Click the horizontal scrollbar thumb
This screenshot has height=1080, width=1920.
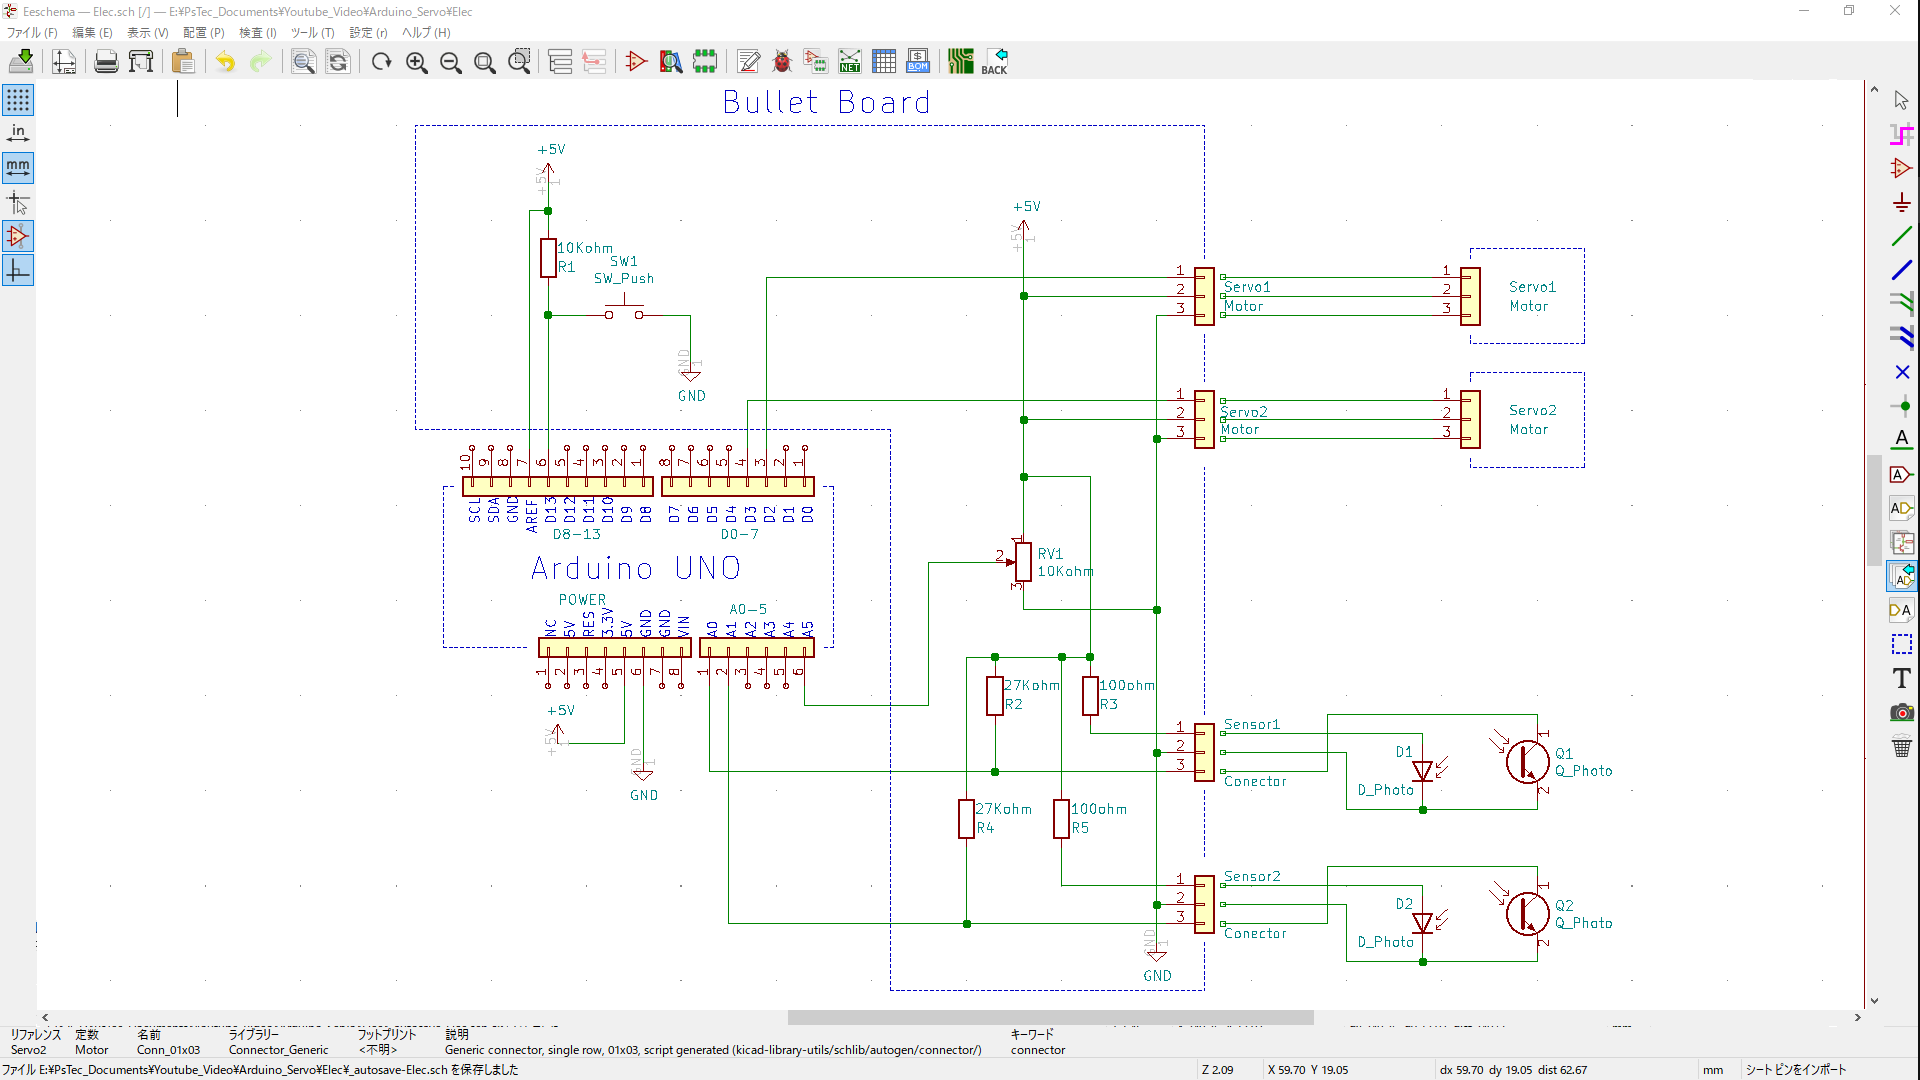(x=1050, y=1017)
